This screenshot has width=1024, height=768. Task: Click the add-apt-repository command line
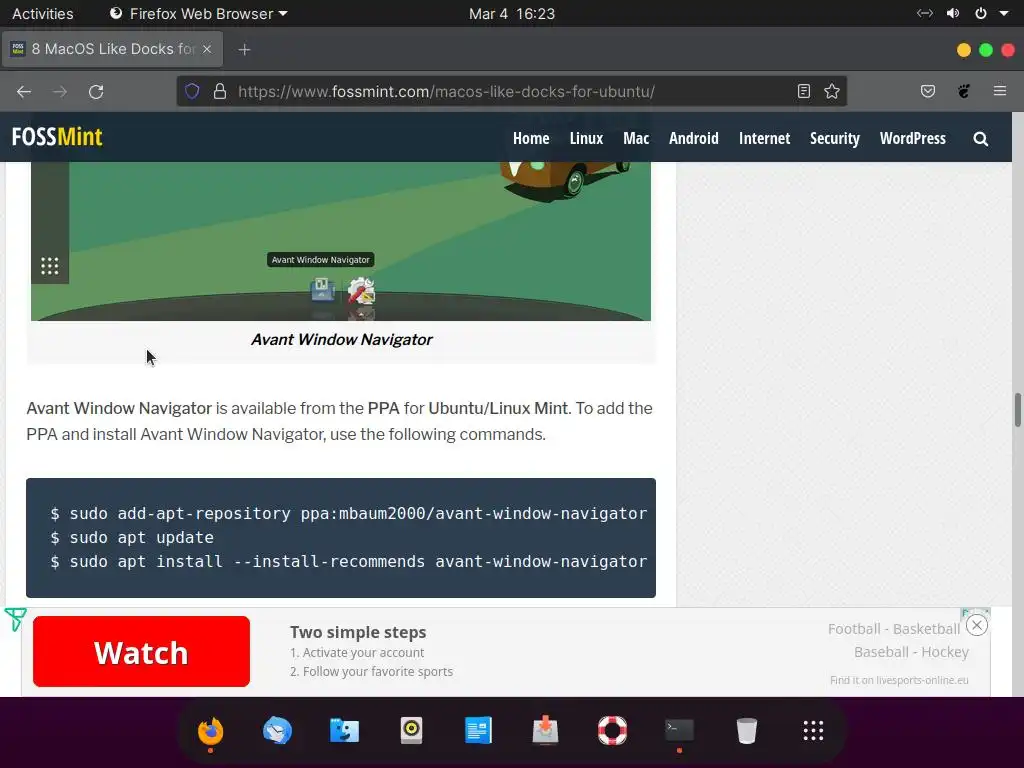(349, 513)
